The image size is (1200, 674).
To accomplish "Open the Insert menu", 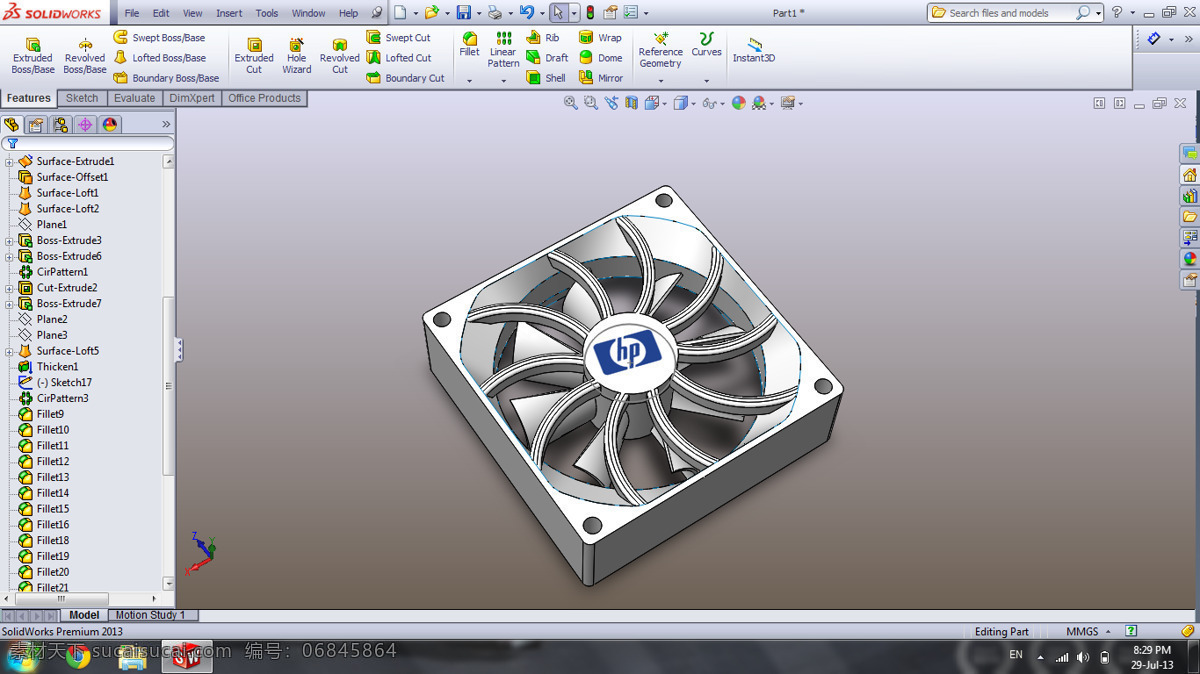I will [x=229, y=13].
